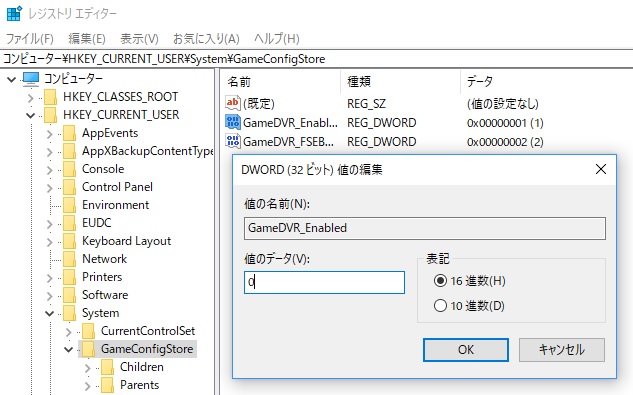Expand the Printers node
633x395 pixels.
tap(50, 278)
